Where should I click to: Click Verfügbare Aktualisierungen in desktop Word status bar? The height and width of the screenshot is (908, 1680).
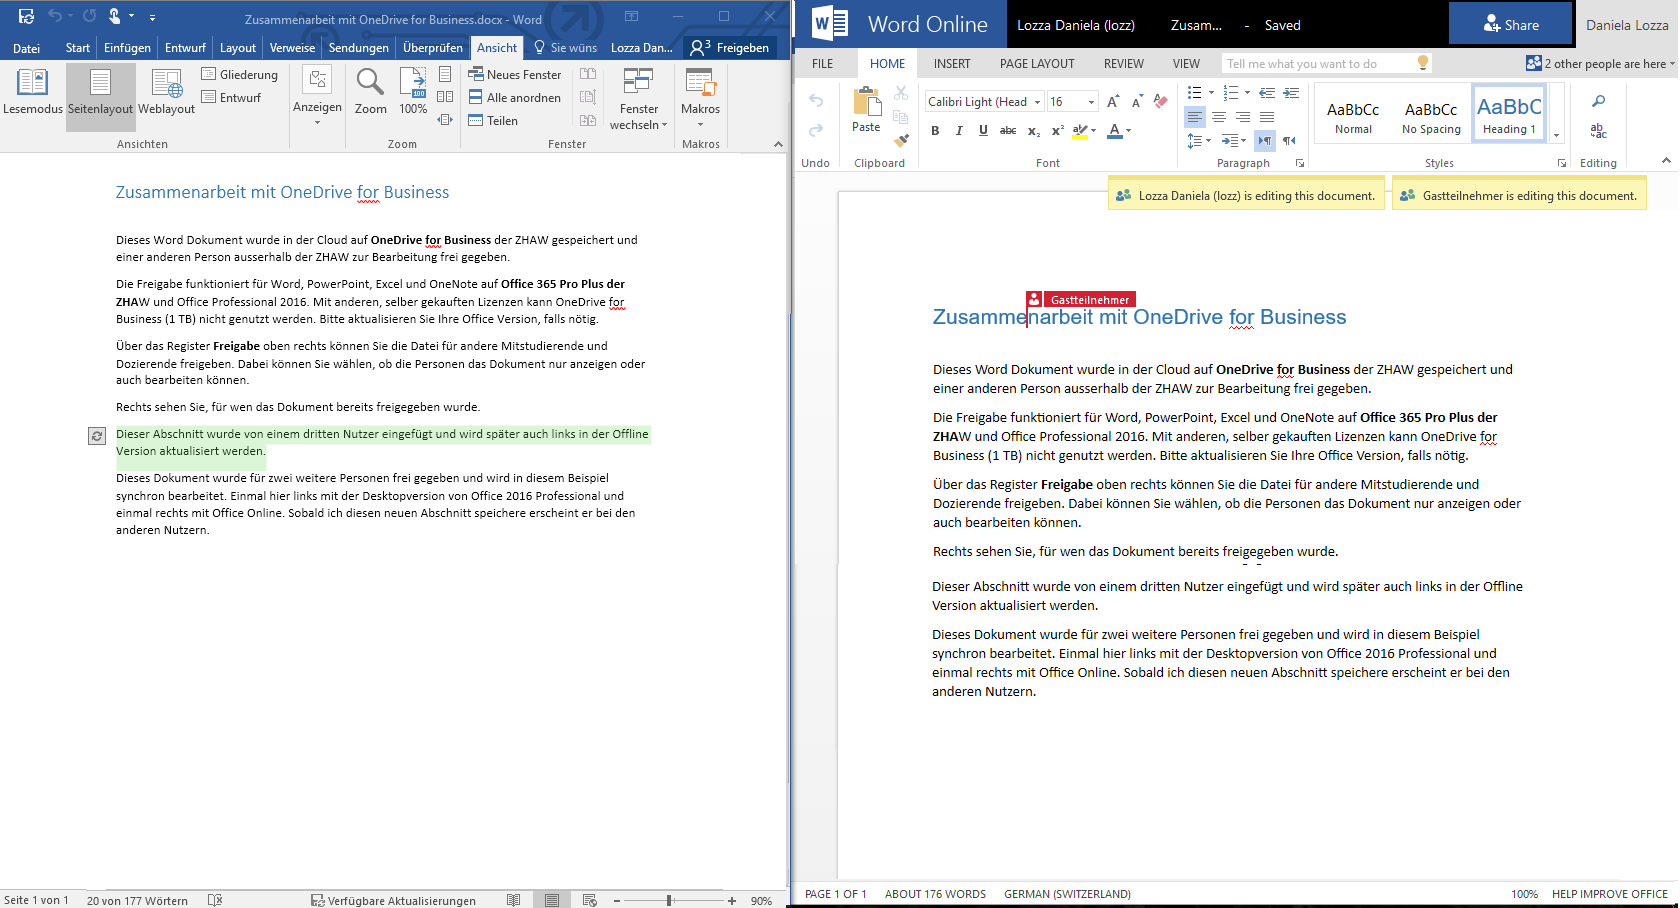pyautogui.click(x=393, y=900)
